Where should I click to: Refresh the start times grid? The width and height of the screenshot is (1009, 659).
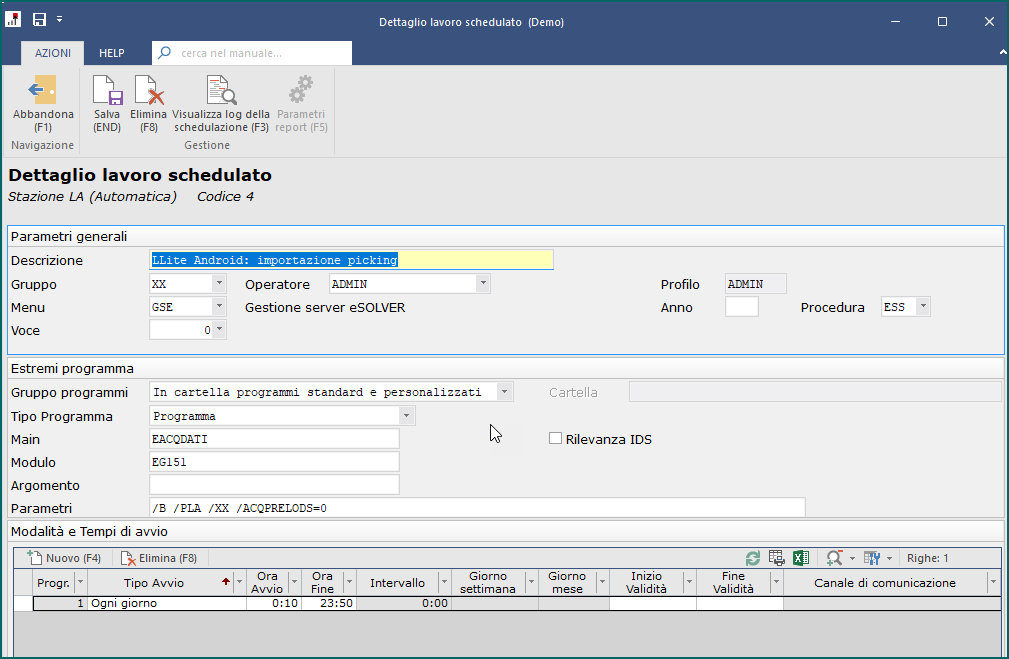pyautogui.click(x=753, y=558)
